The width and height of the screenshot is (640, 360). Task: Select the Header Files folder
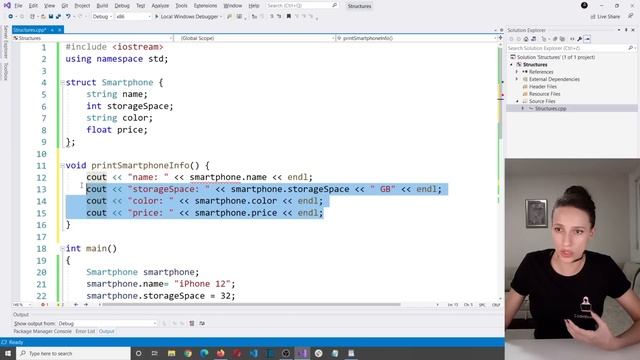[x=542, y=87]
